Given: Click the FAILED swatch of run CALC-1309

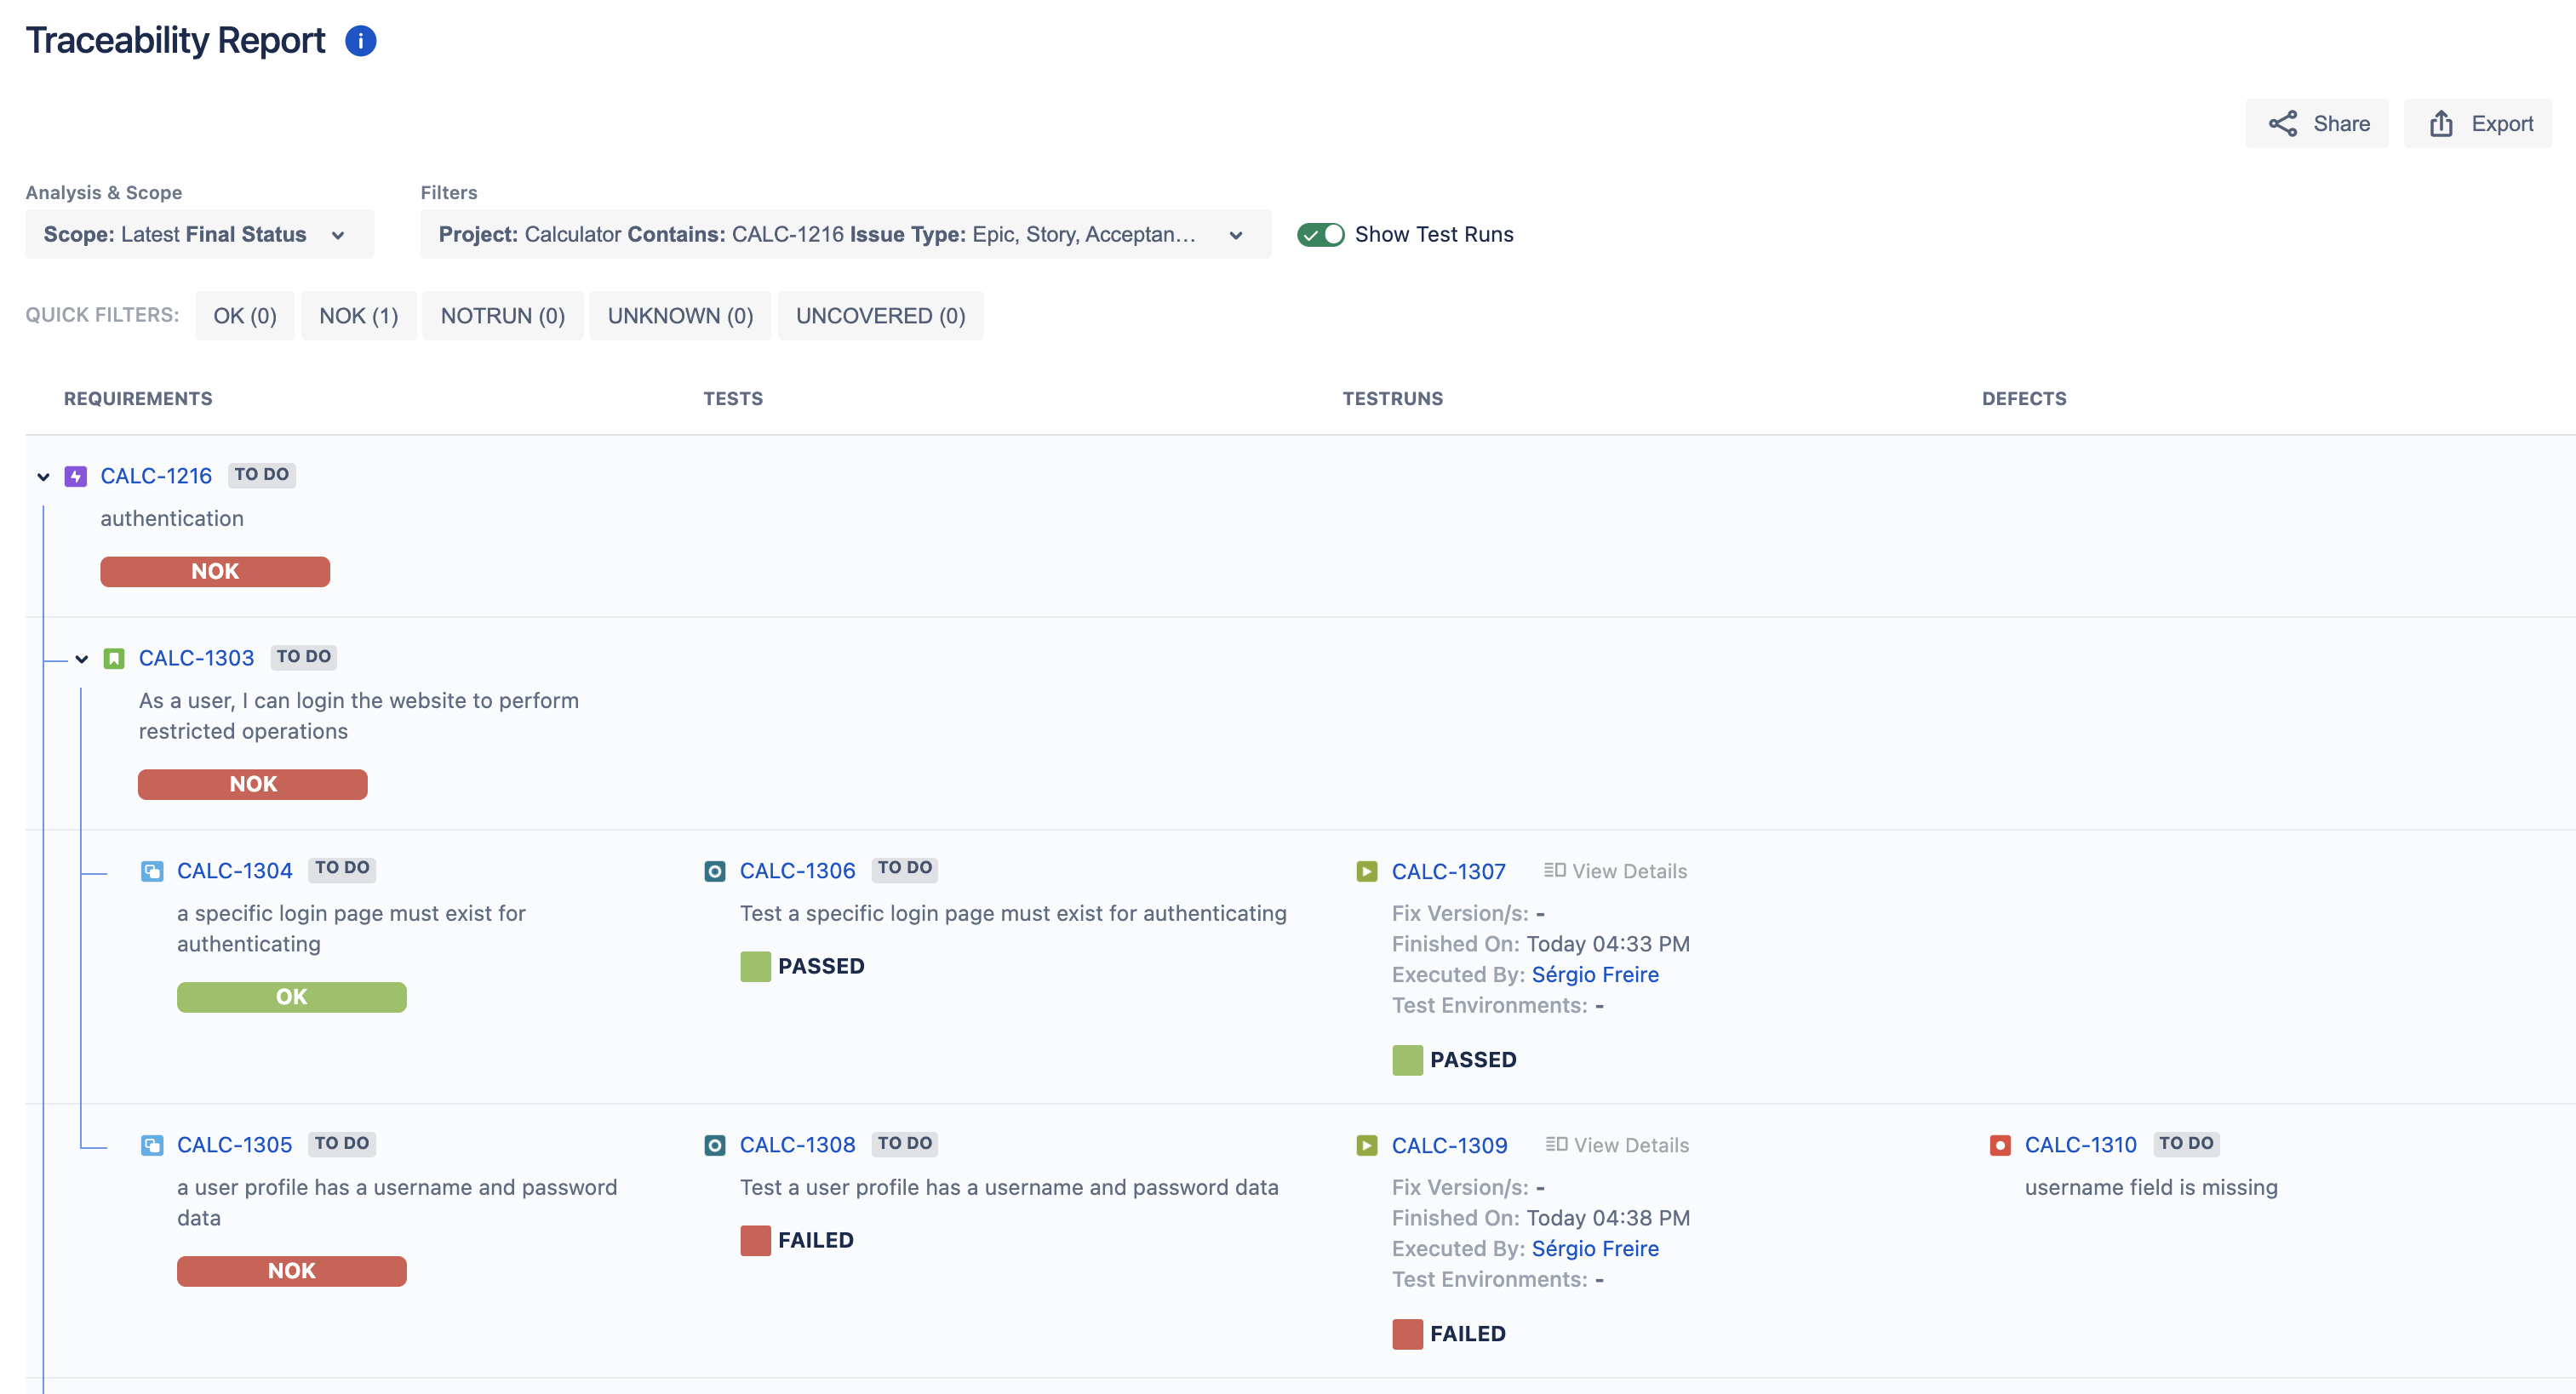Looking at the screenshot, I should 1408,1334.
